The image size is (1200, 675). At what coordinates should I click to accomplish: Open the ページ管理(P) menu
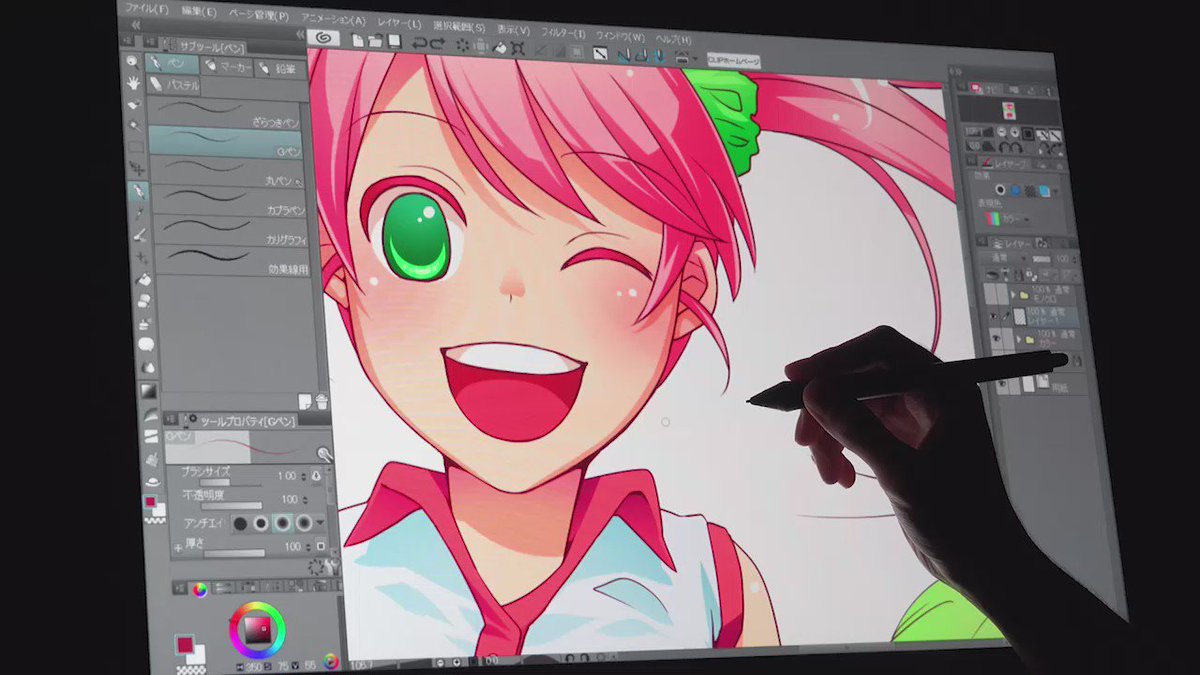pos(258,14)
